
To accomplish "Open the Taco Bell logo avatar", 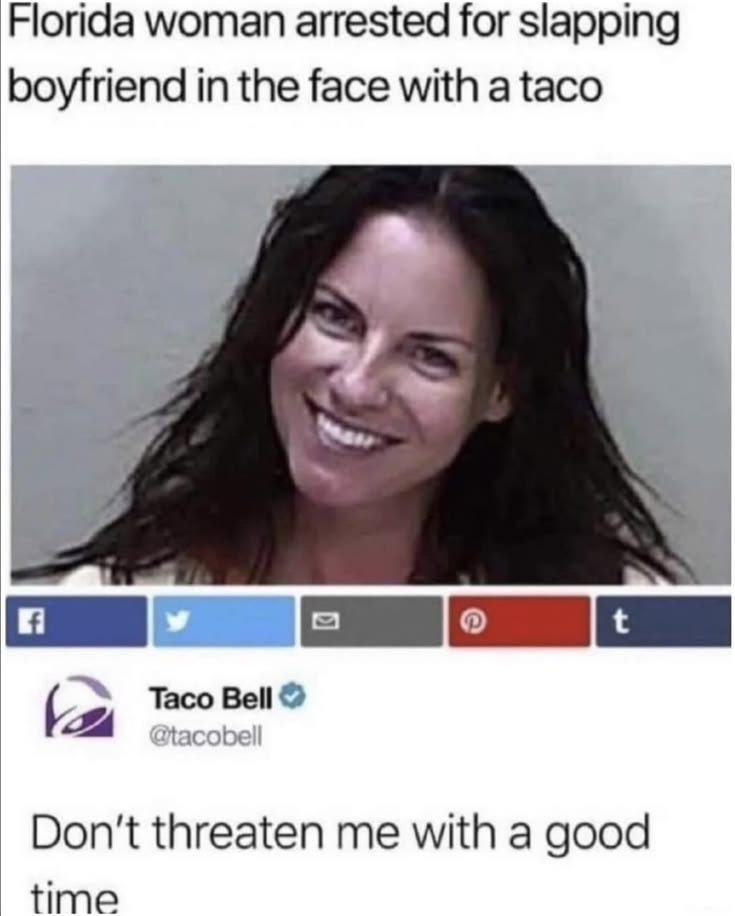I will 80,708.
